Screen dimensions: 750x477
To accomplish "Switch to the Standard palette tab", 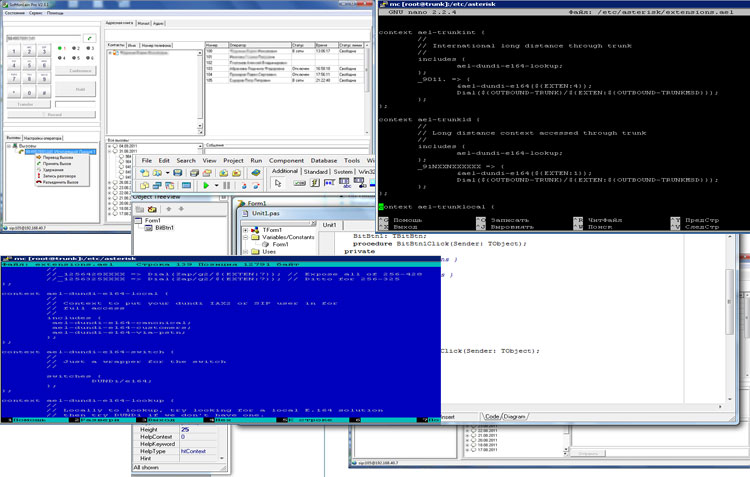I will [x=316, y=172].
